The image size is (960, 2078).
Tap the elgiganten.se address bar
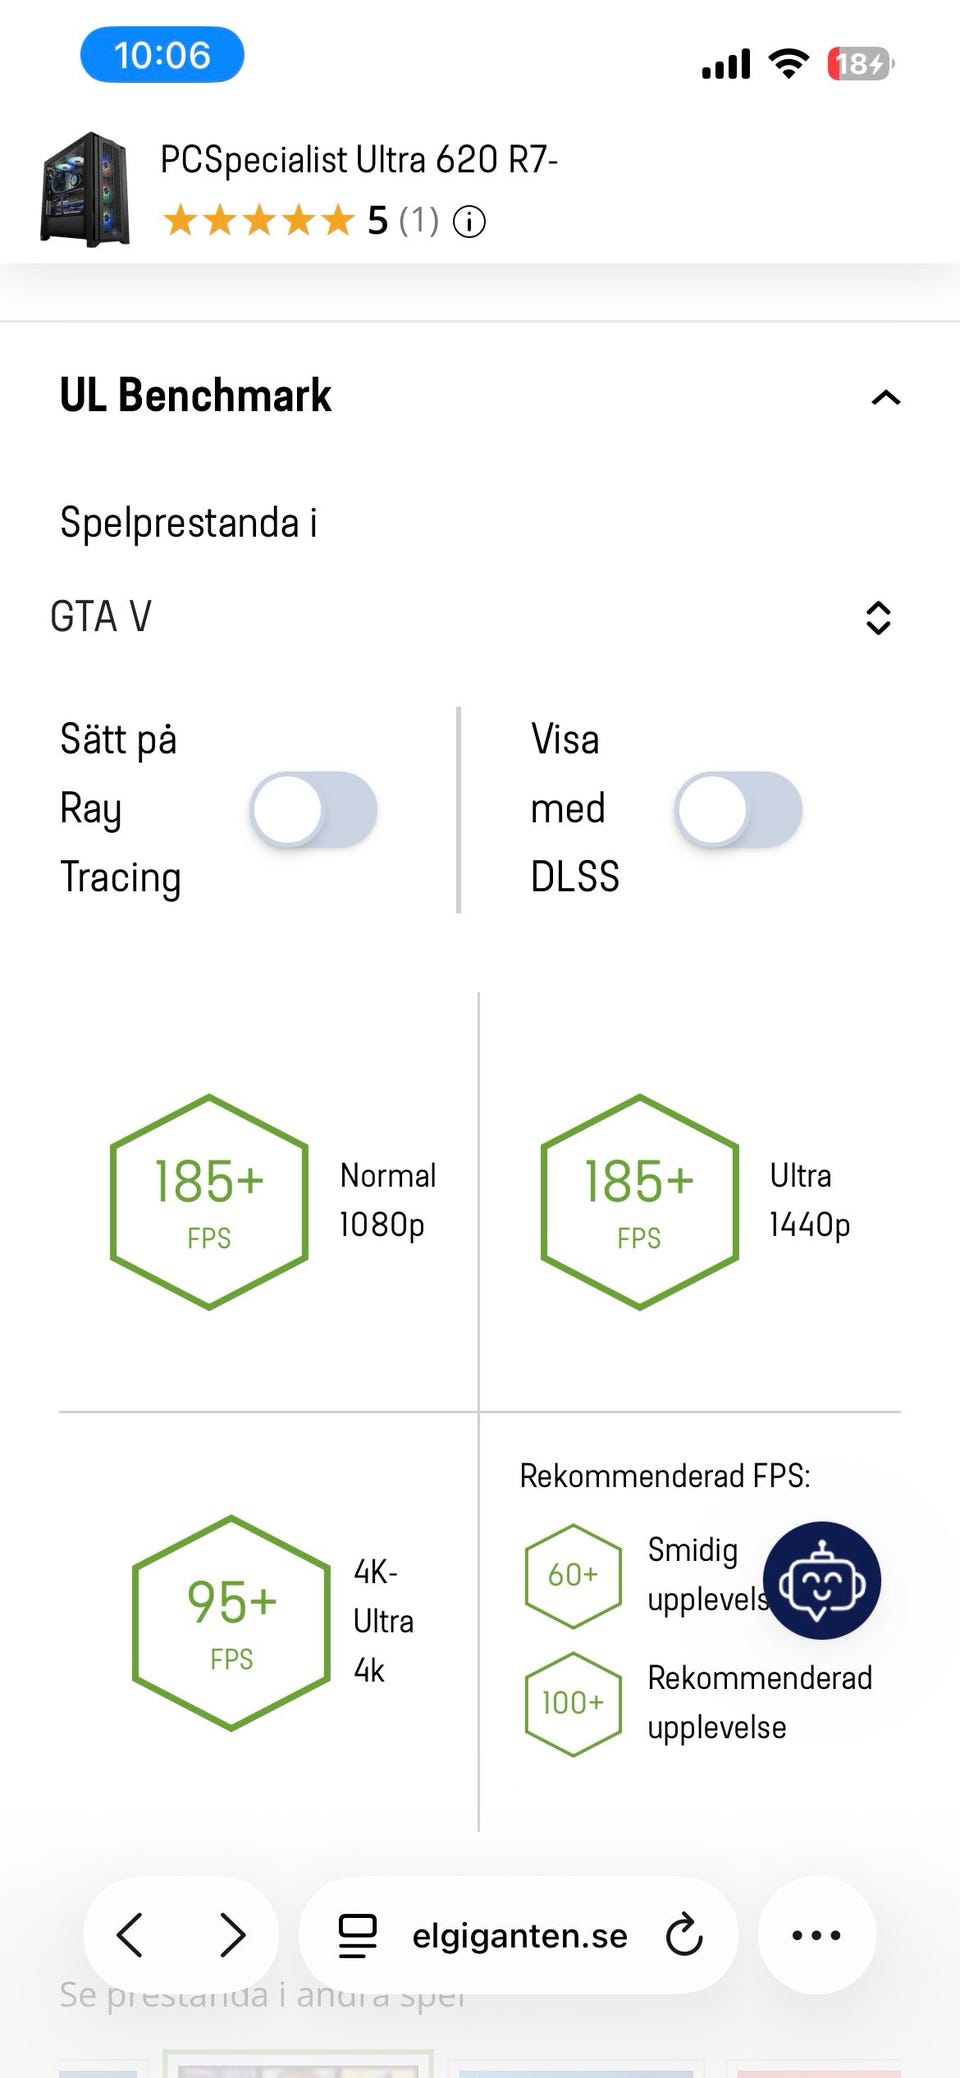coord(519,1935)
